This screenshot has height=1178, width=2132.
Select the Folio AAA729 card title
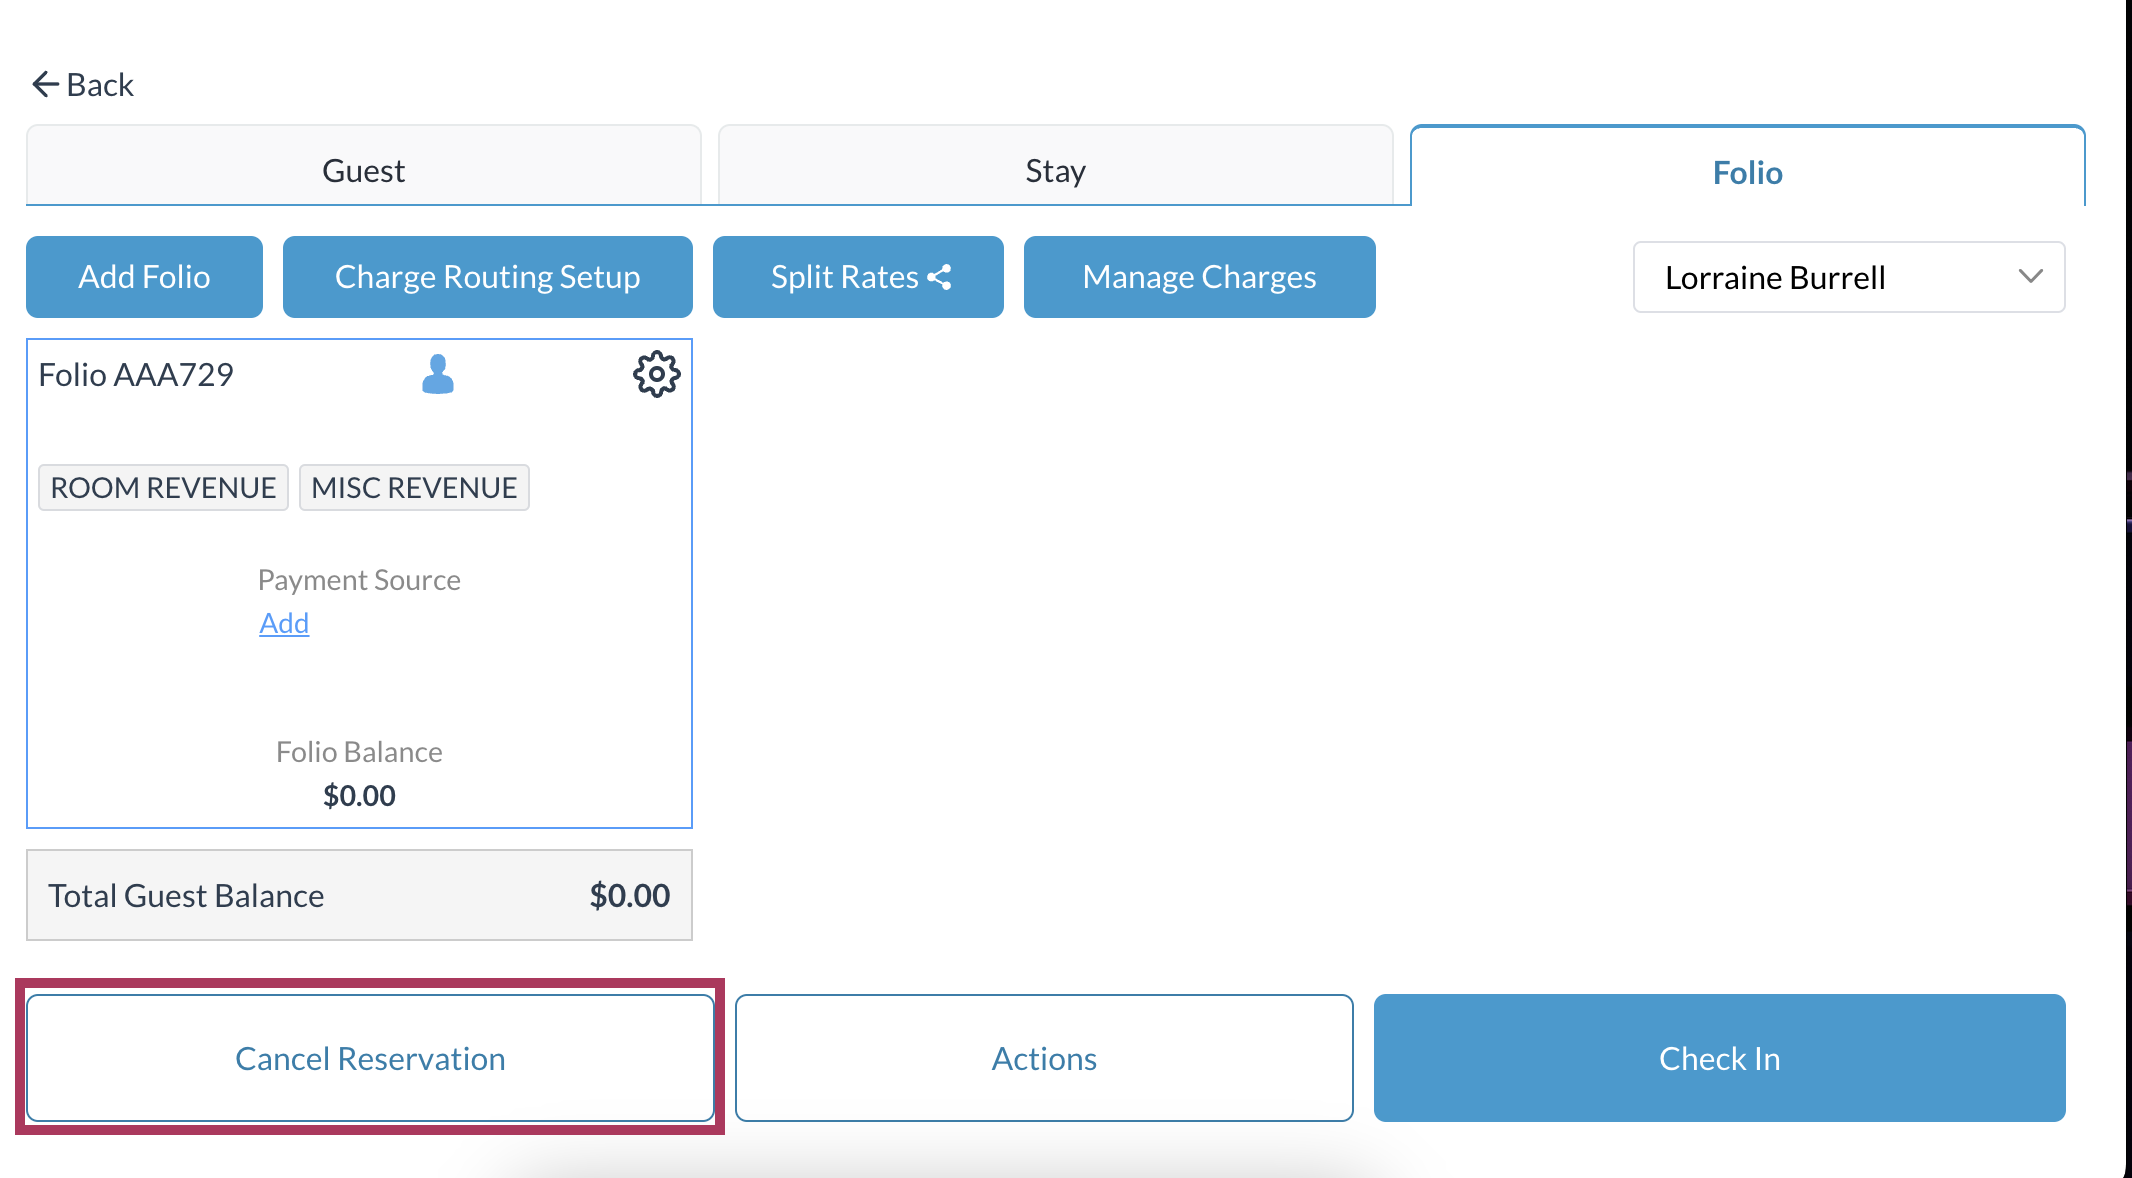[136, 374]
